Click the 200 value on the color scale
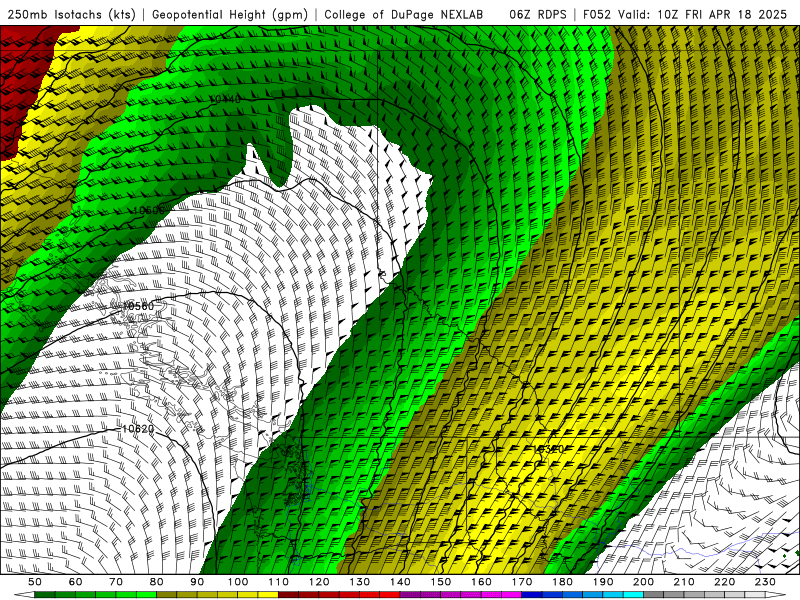The width and height of the screenshot is (800, 600). (644, 582)
